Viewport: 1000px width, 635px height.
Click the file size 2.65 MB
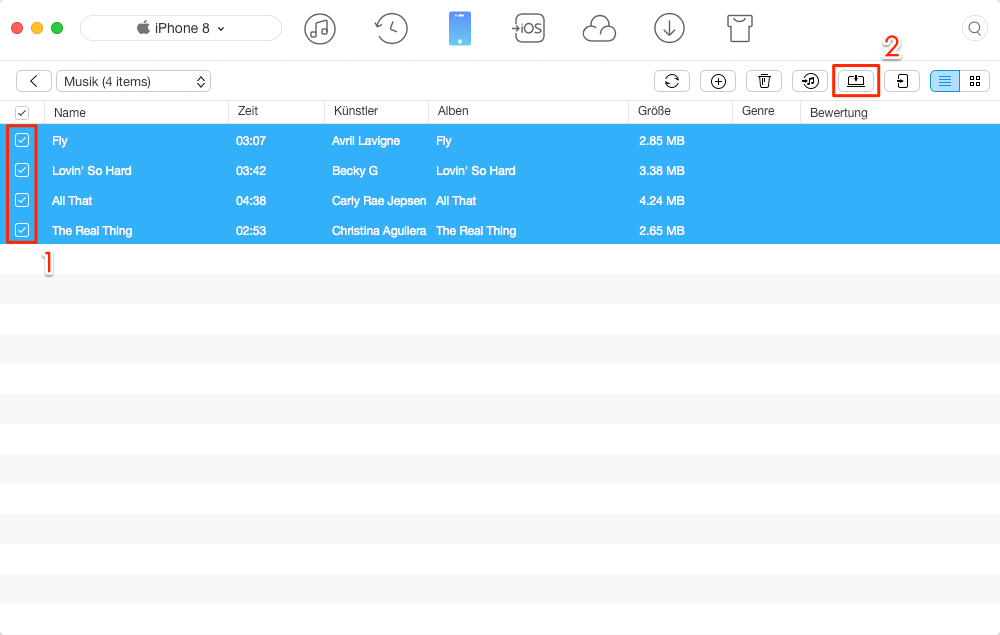click(x=662, y=231)
